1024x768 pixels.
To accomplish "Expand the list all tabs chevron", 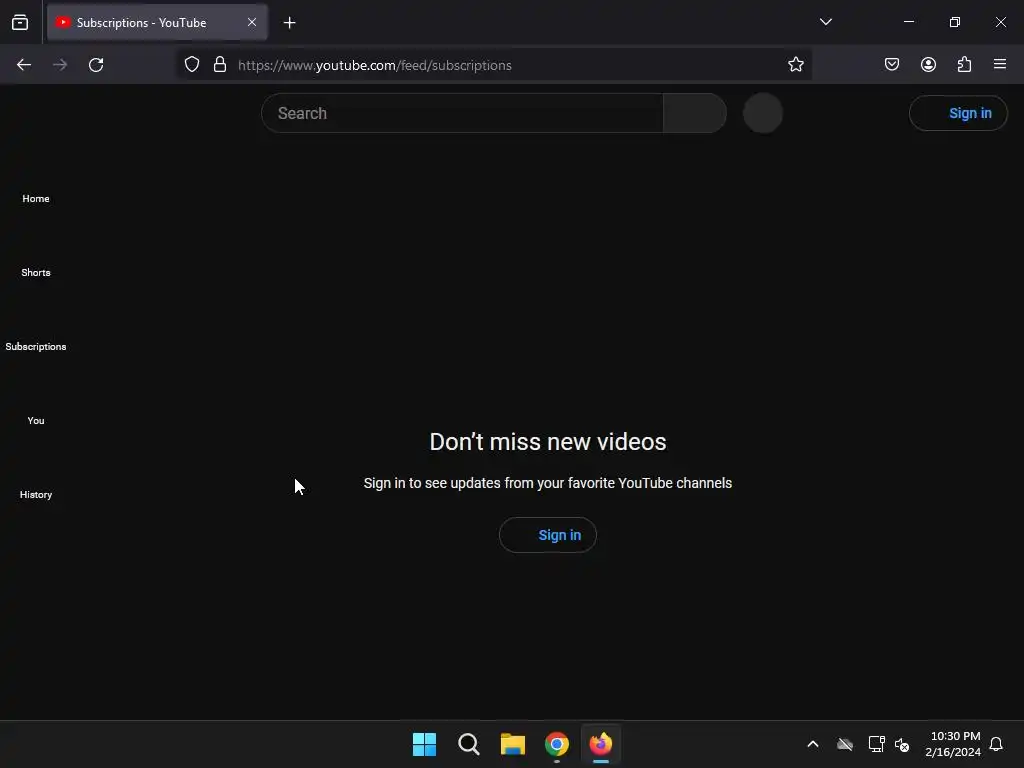I will [825, 22].
